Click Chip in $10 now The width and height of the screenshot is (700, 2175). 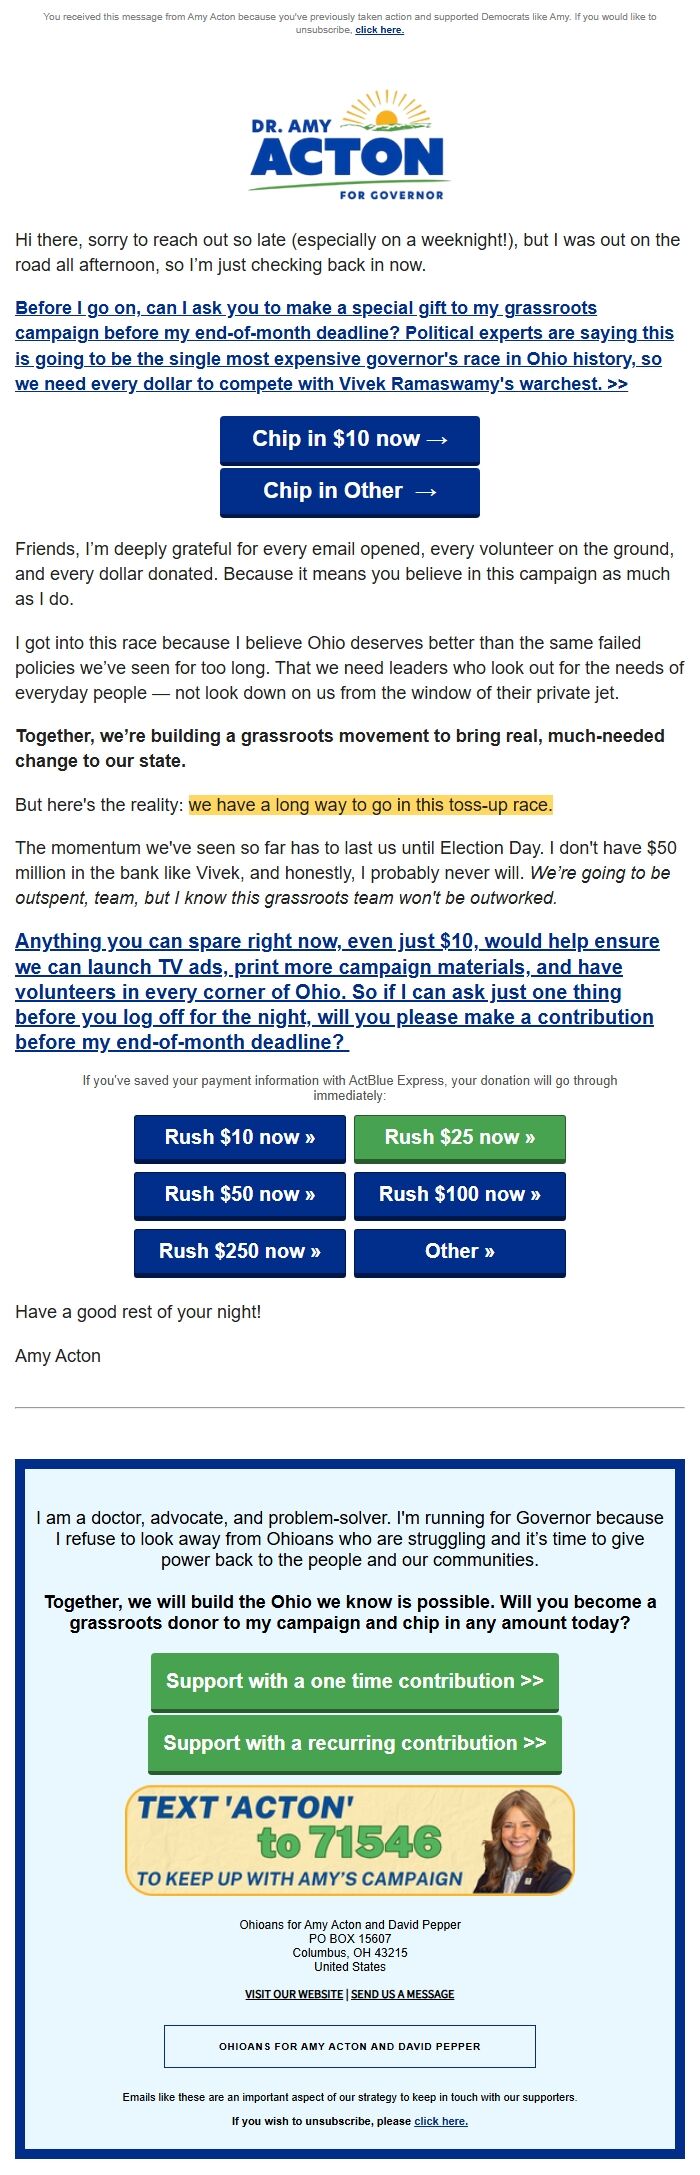pyautogui.click(x=348, y=439)
